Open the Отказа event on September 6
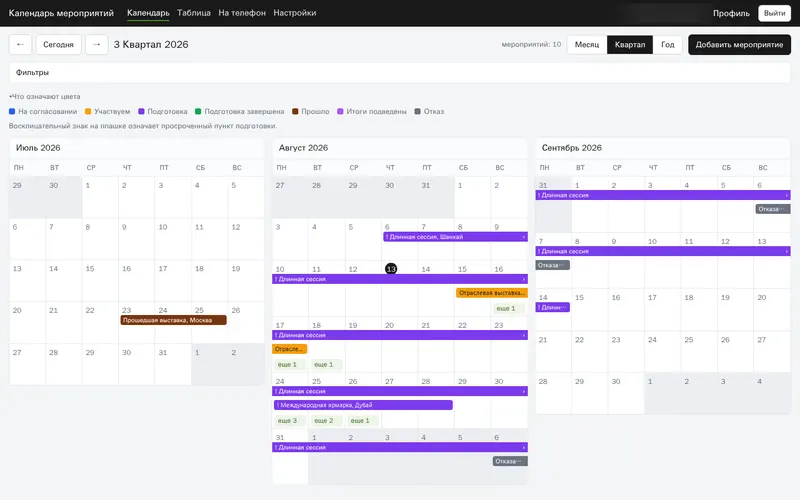 click(772, 209)
